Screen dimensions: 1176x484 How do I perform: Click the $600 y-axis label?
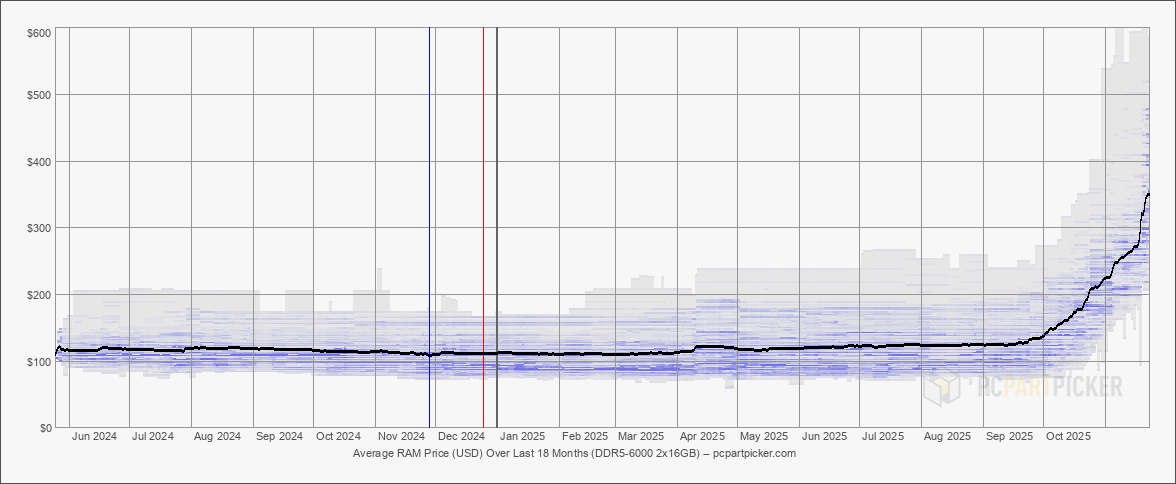pyautogui.click(x=41, y=32)
